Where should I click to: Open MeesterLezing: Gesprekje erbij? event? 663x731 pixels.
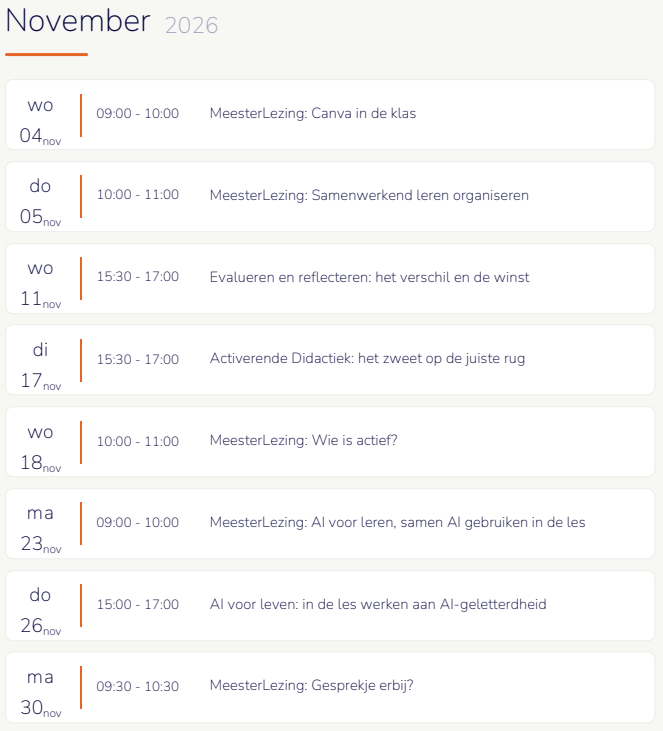coord(311,686)
